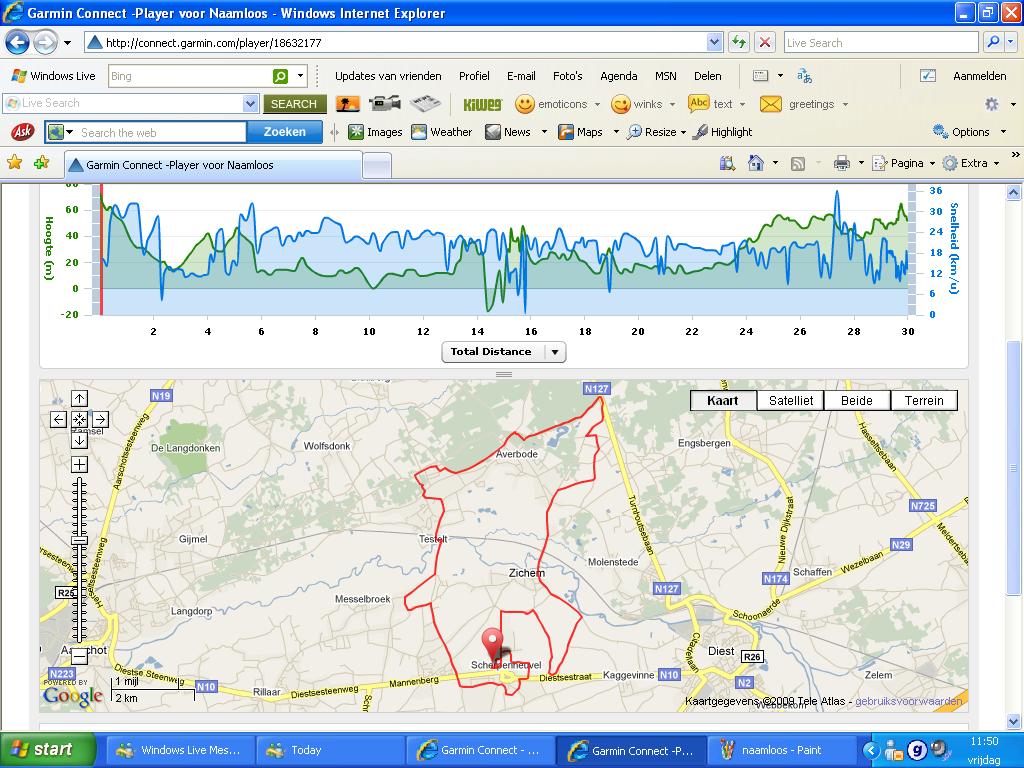
Task: Pan the map left with the arrow
Action: (58, 419)
